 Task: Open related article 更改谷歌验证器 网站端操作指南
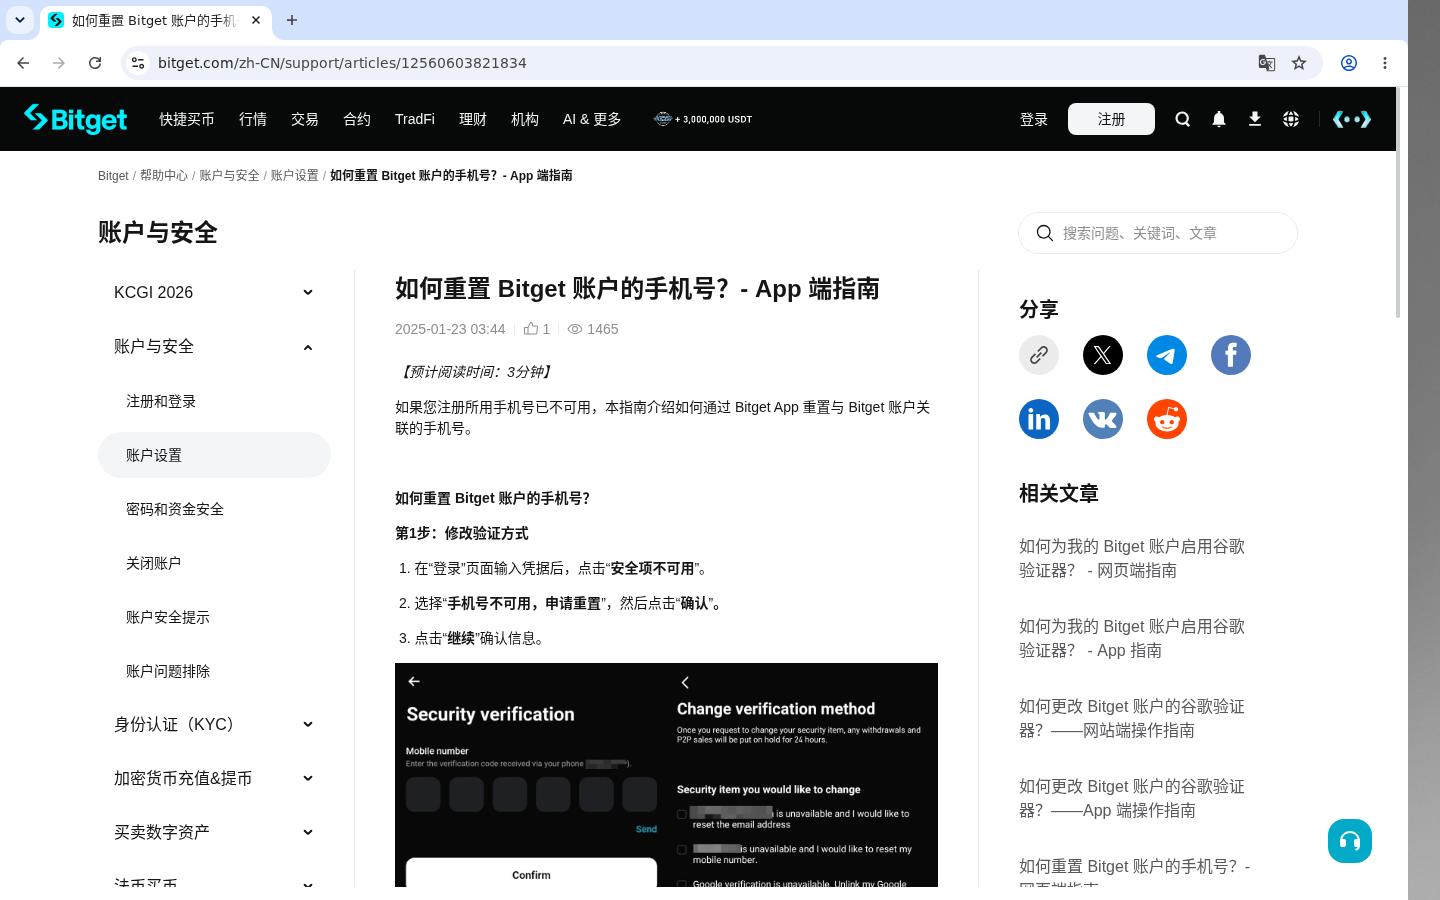pyautogui.click(x=1132, y=718)
